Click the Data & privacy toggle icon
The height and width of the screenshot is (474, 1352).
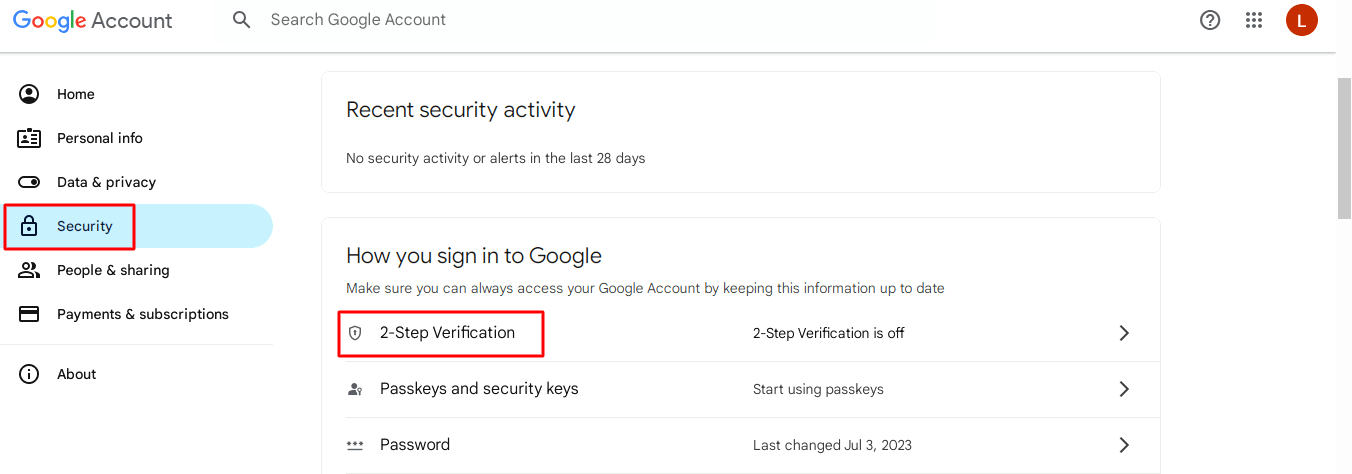(x=29, y=182)
